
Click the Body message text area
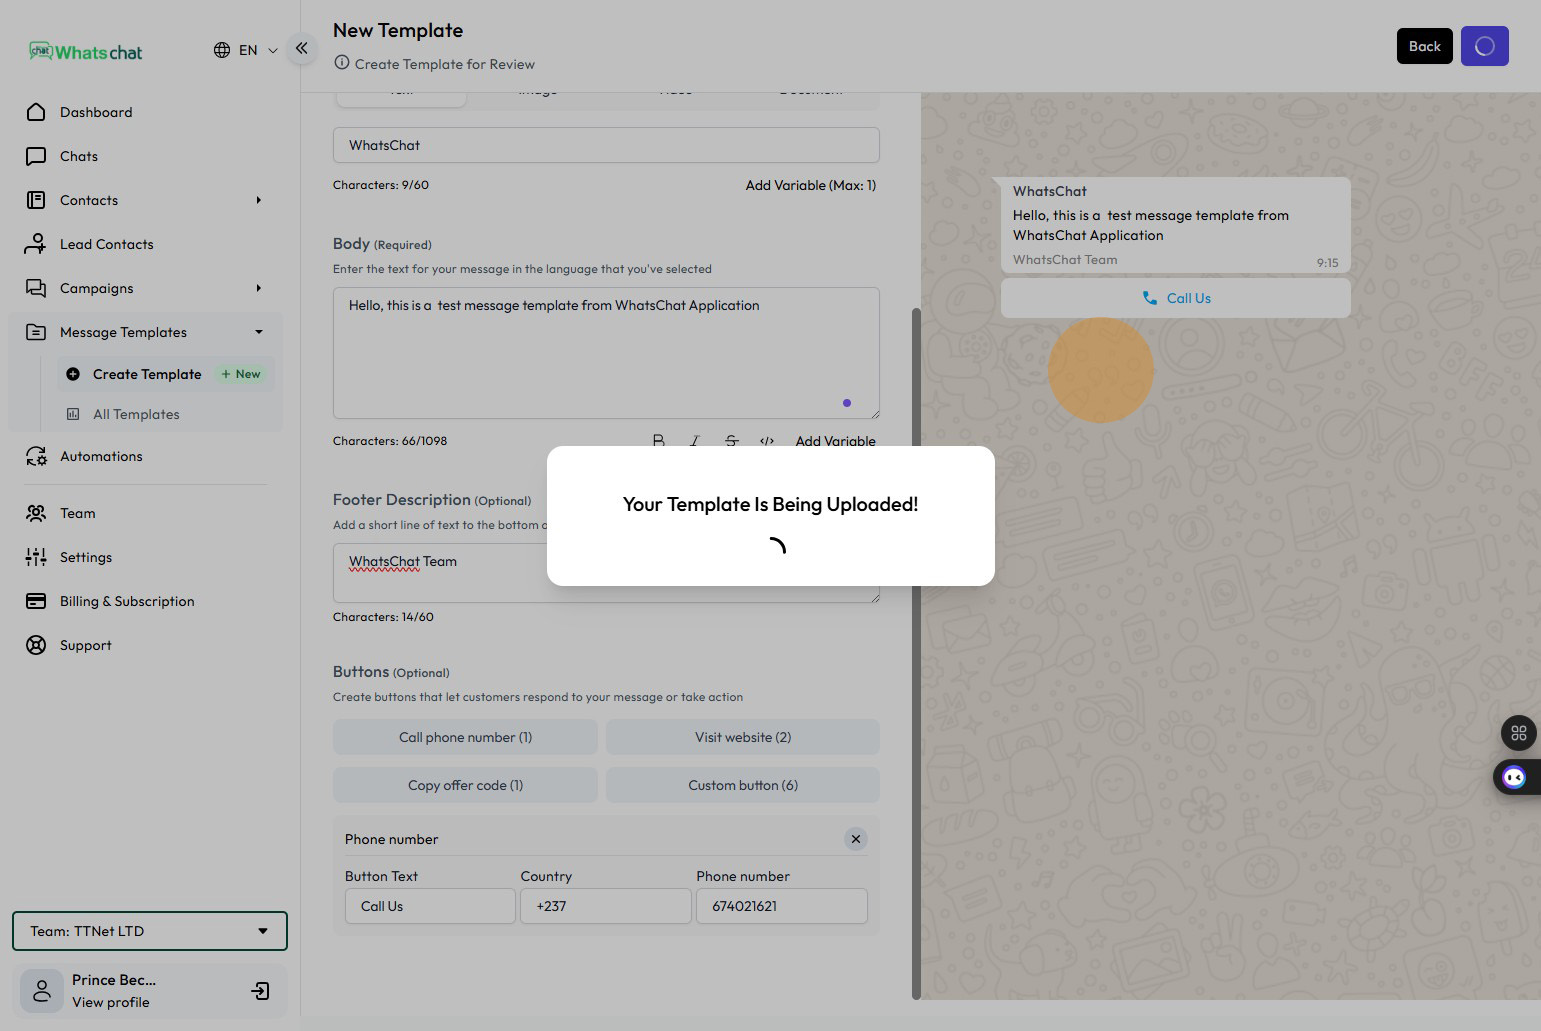(606, 352)
